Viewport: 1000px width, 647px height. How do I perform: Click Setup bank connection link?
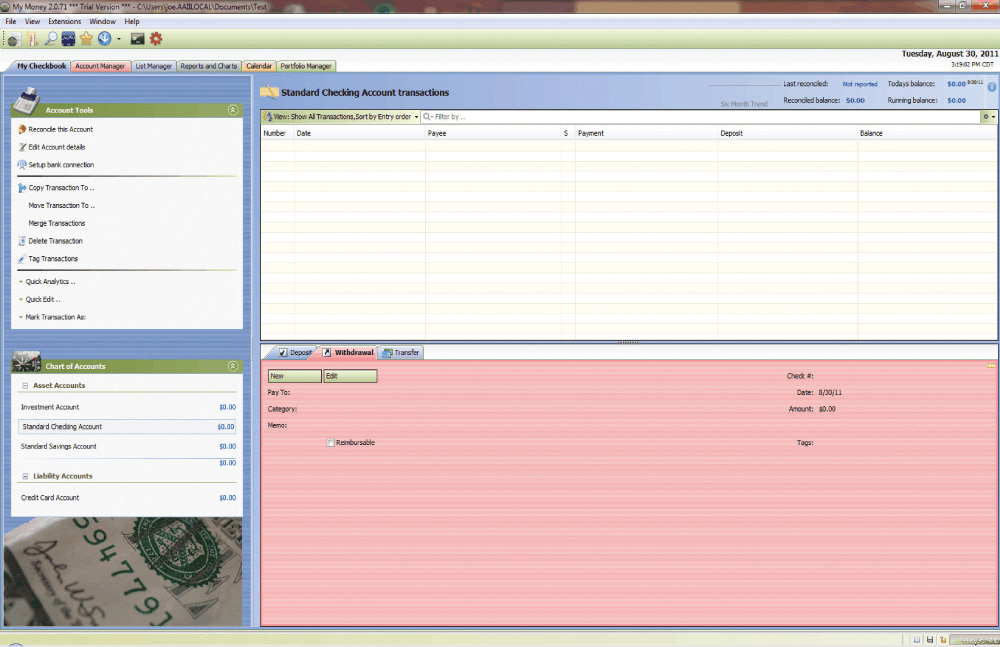pyautogui.click(x=61, y=165)
